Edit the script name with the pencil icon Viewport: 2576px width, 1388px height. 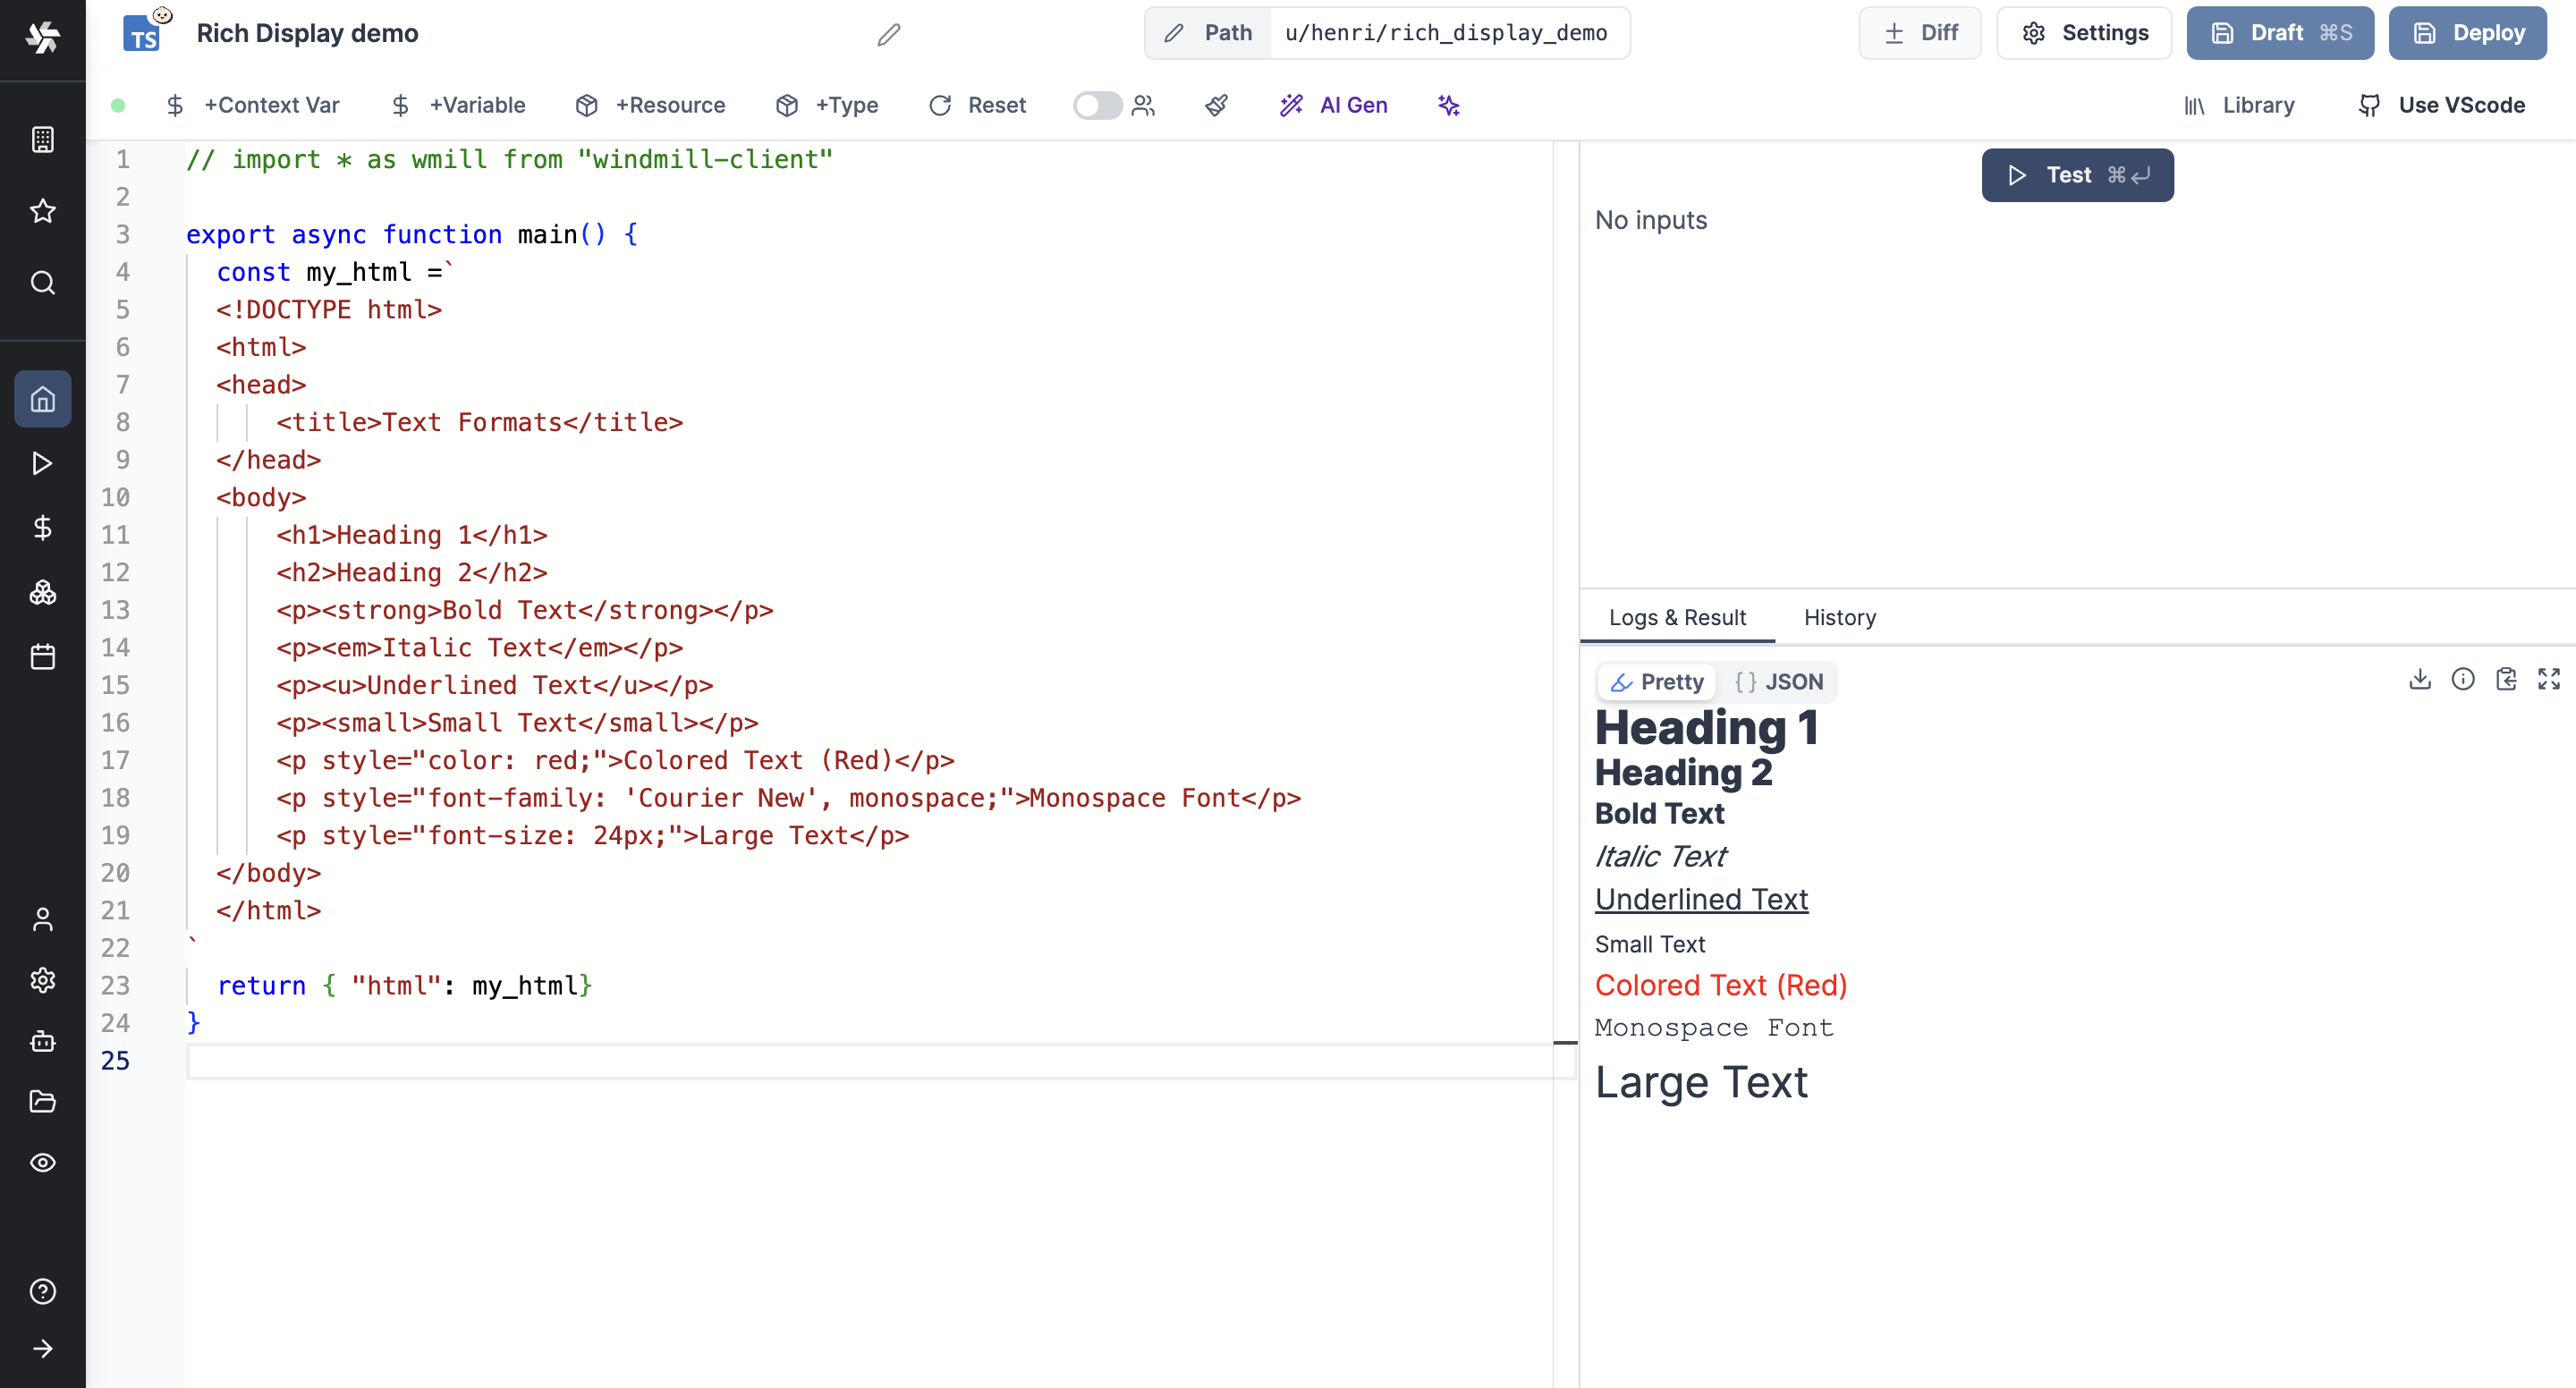(887, 35)
